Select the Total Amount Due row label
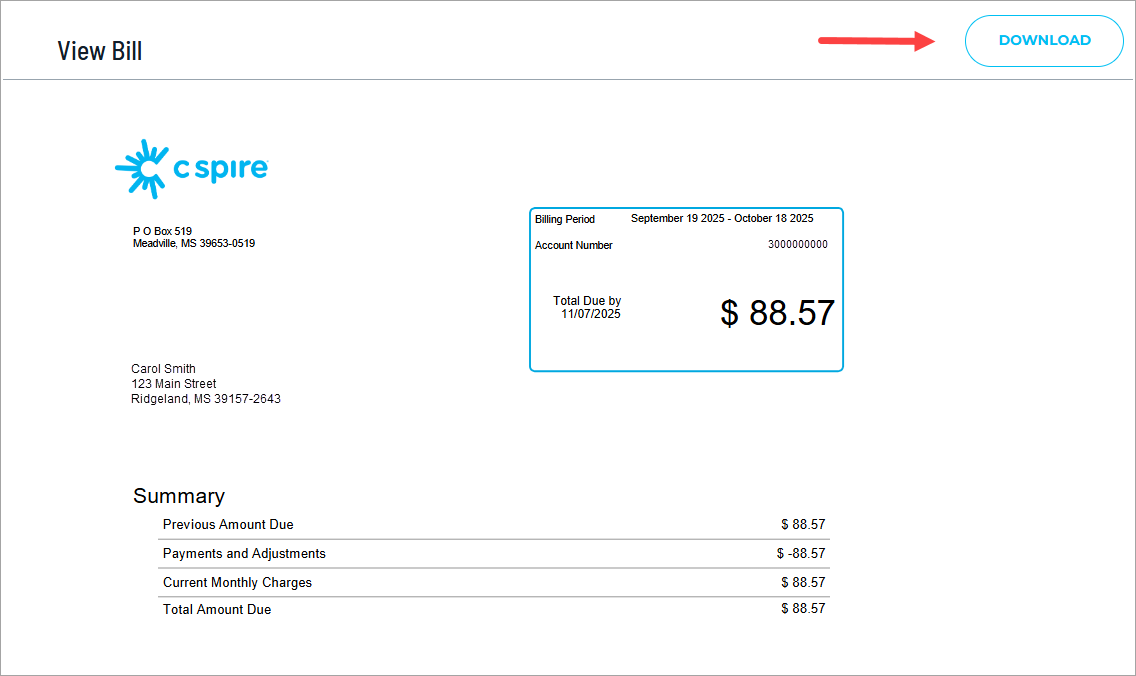The image size is (1136, 676). 217,610
